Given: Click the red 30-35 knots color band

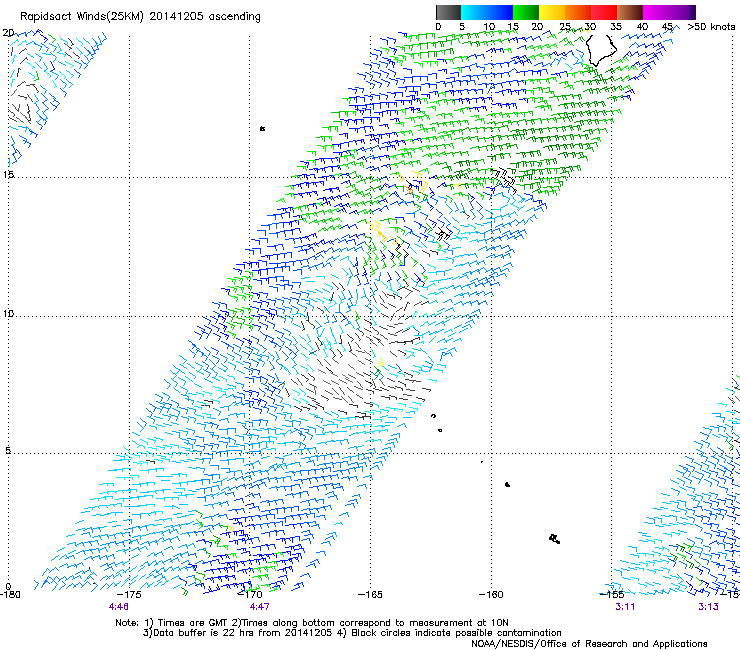Looking at the screenshot, I should pos(604,12).
